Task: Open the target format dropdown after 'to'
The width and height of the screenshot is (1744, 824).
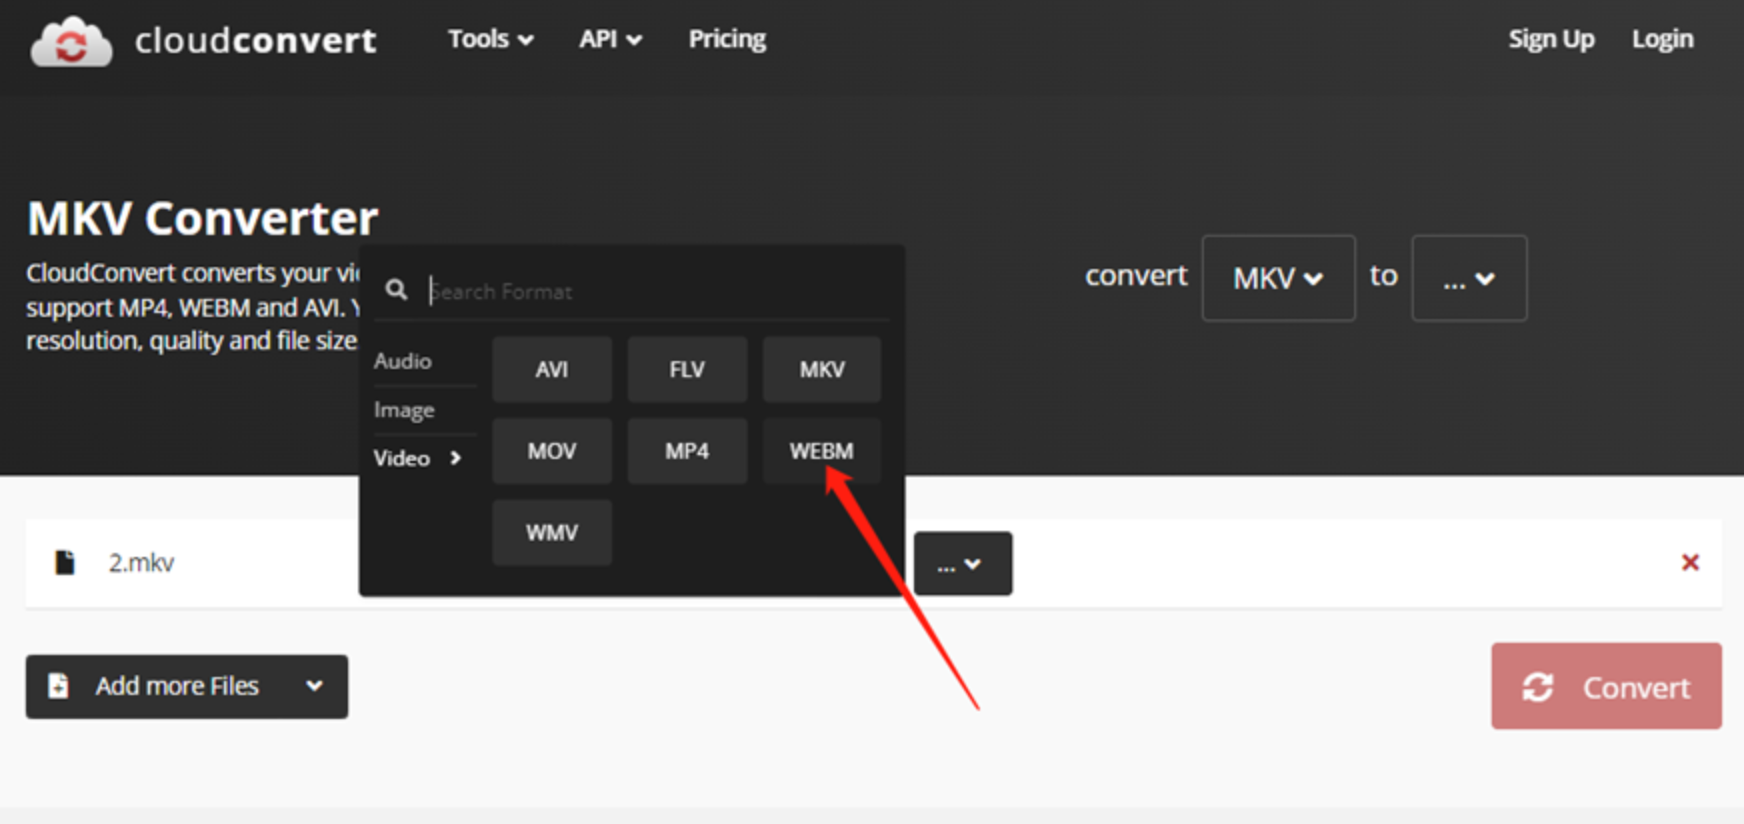Action: [1468, 278]
